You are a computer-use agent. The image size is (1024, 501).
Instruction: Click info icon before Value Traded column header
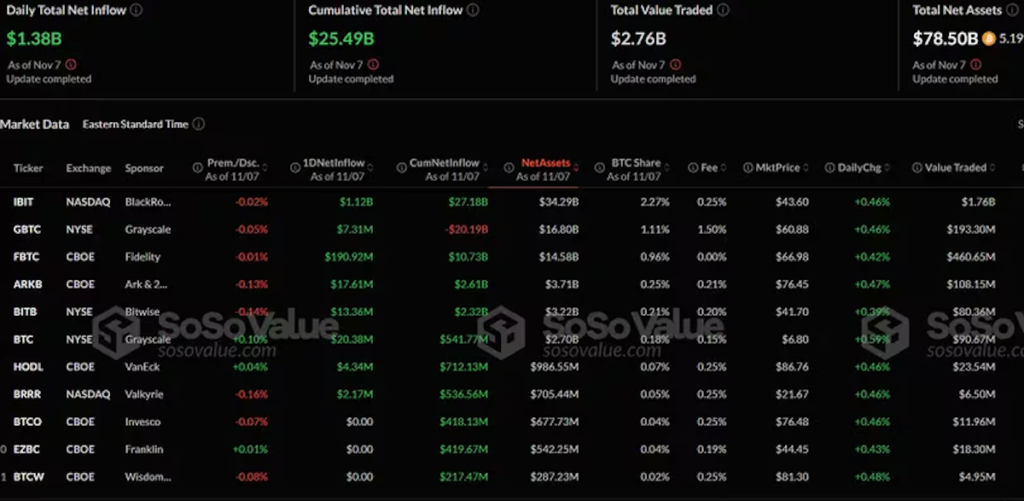(x=917, y=168)
